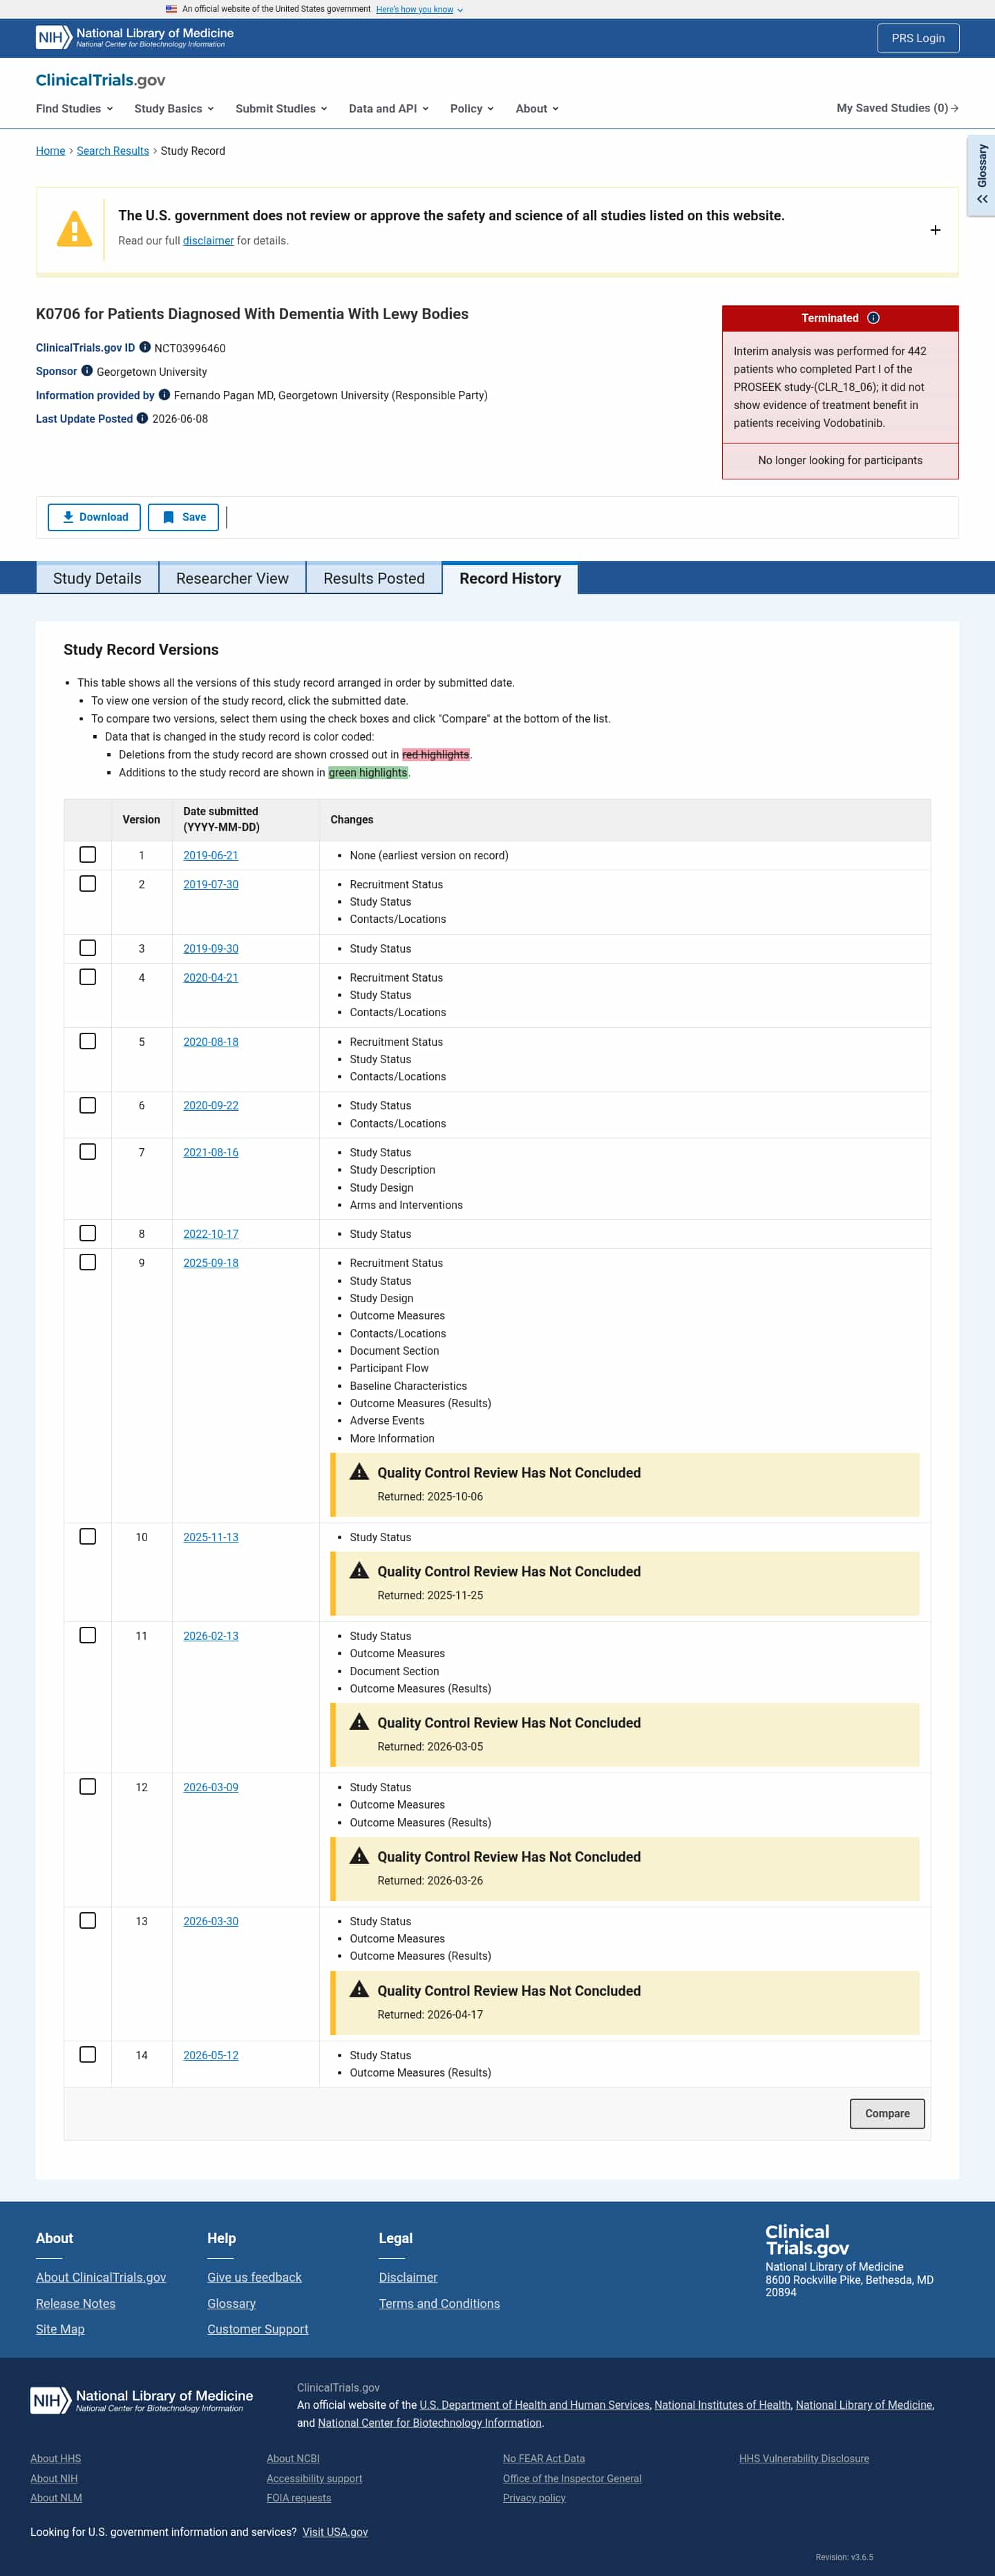Screen dimensions: 995x2576
Task: Select the checkbox for version 7
Action: tap(88, 1152)
